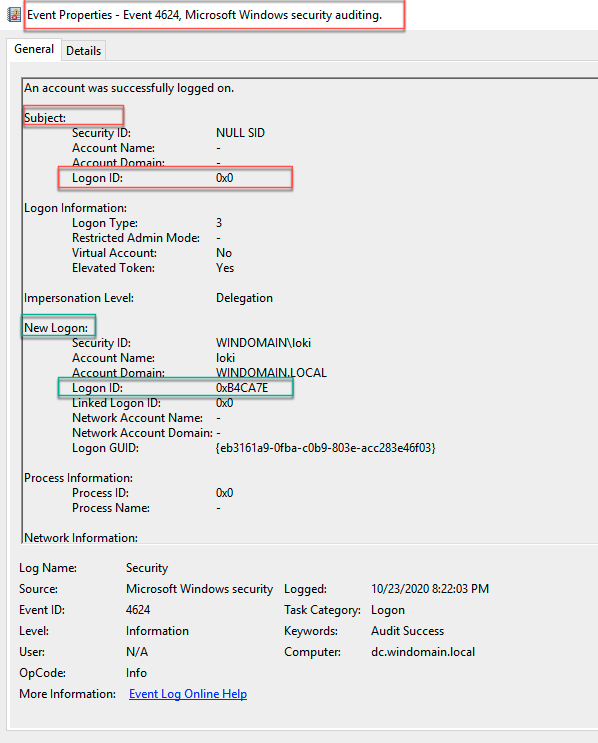Open the Event Log Online Help link
Image resolution: width=598 pixels, height=743 pixels.
coord(188,694)
